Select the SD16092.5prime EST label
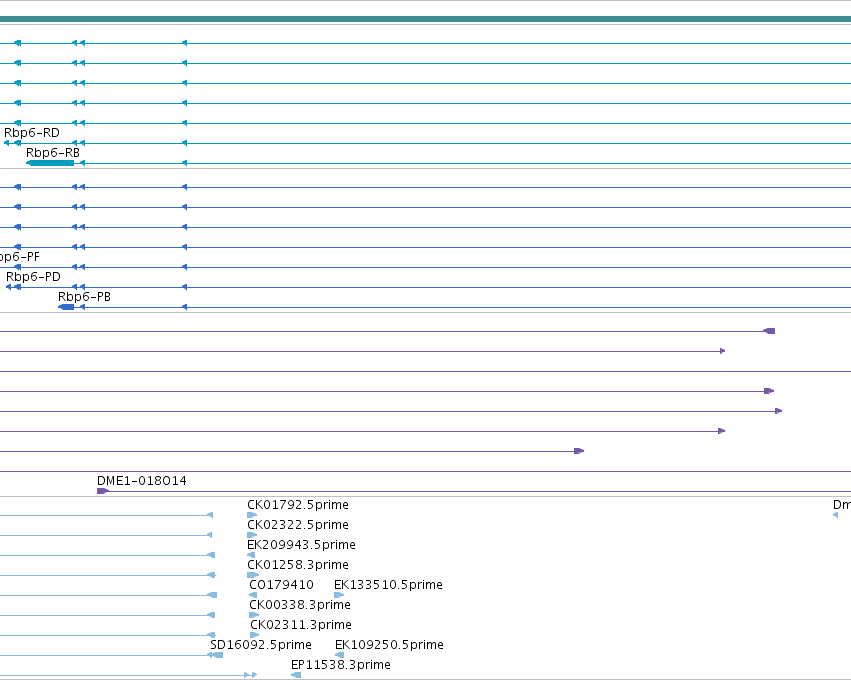The image size is (851, 680). click(261, 645)
